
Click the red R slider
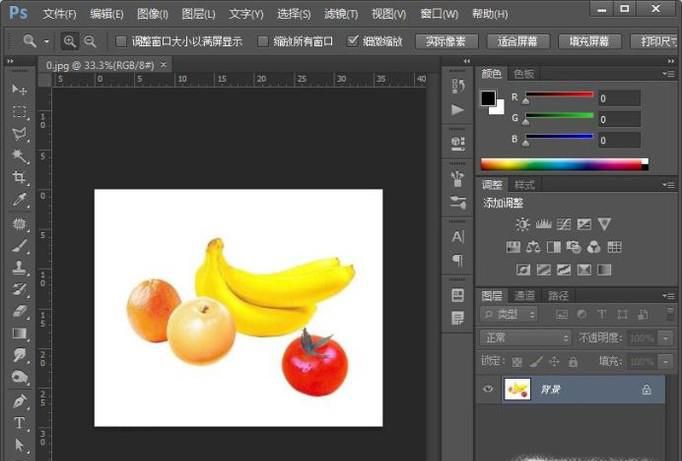coord(559,94)
